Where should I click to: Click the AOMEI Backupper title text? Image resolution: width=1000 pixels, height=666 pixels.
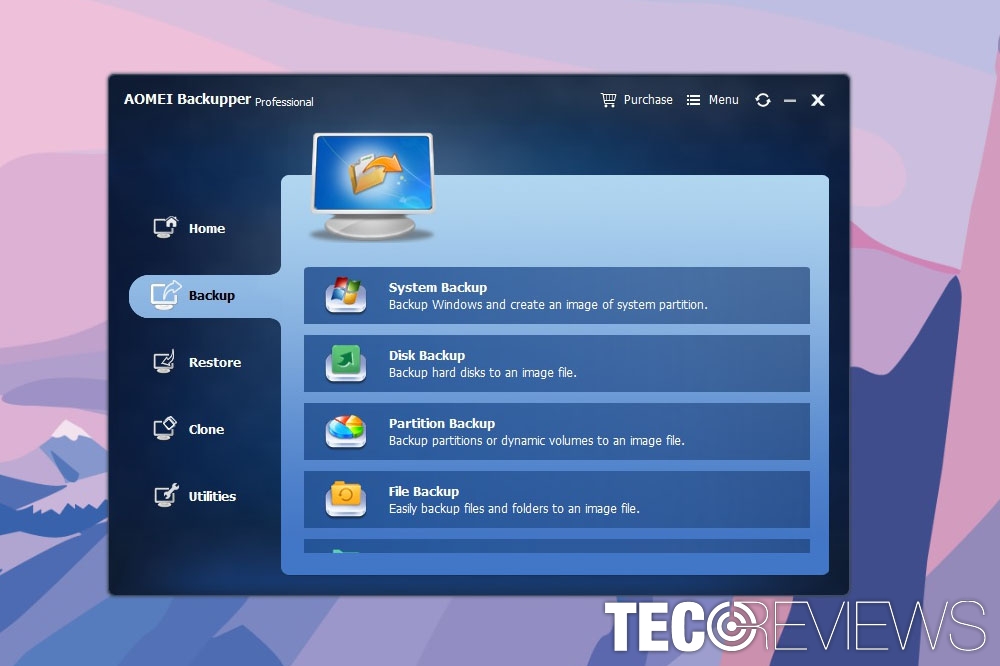pos(188,99)
